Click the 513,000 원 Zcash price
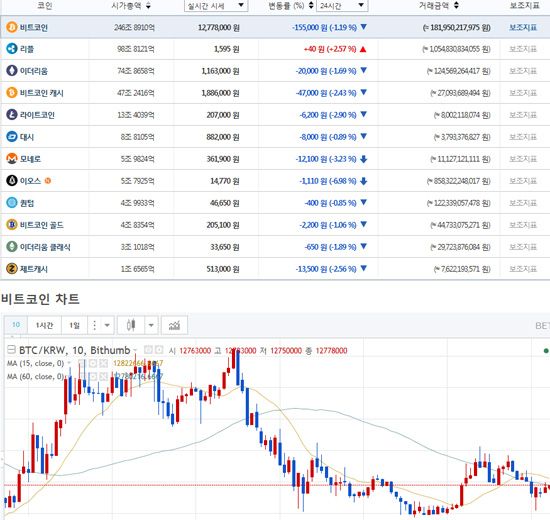 (223, 269)
